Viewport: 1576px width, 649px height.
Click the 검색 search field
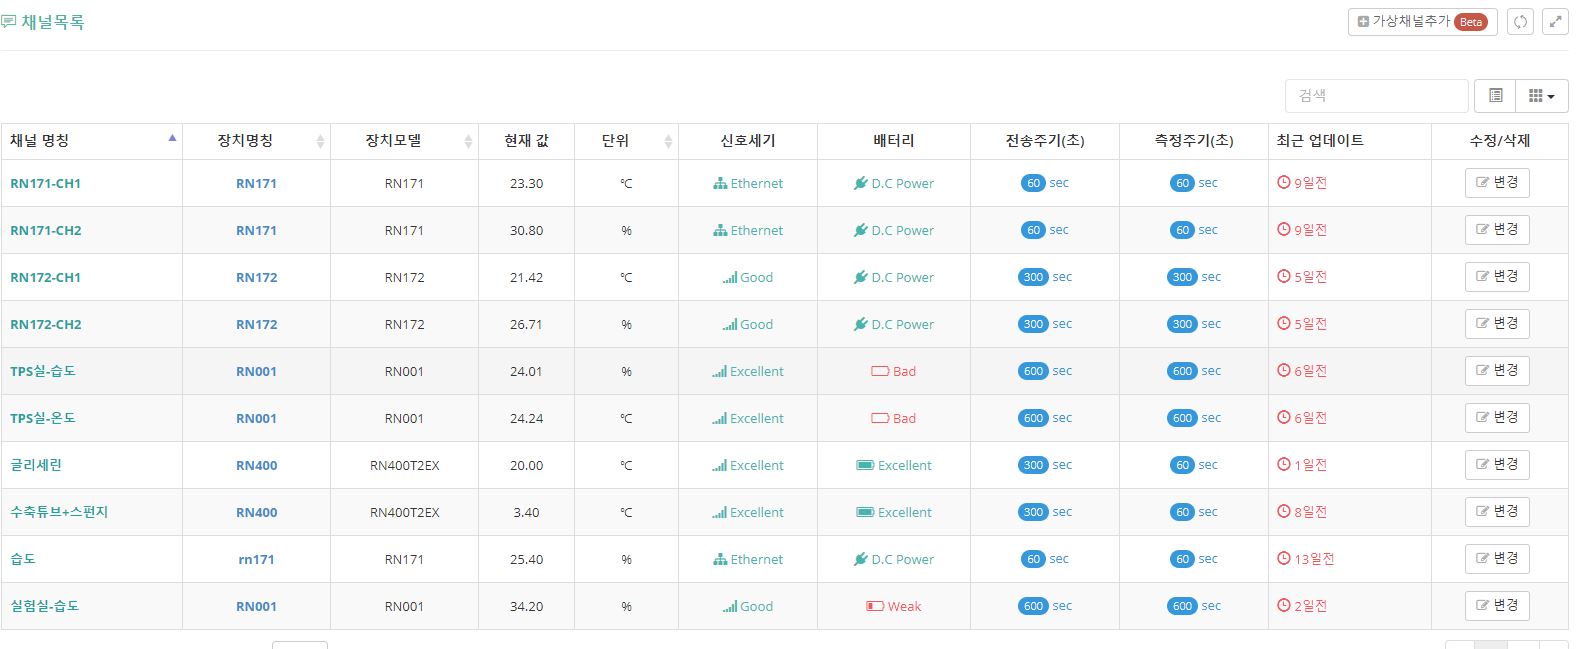pos(1376,95)
